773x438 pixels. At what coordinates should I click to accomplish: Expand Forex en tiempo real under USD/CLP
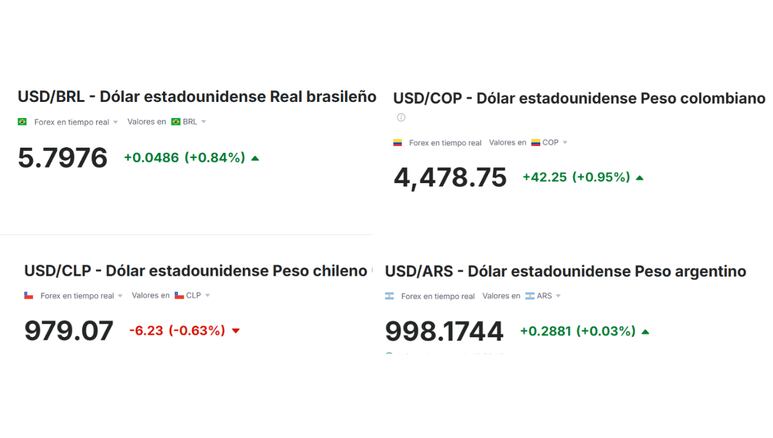tap(81, 295)
